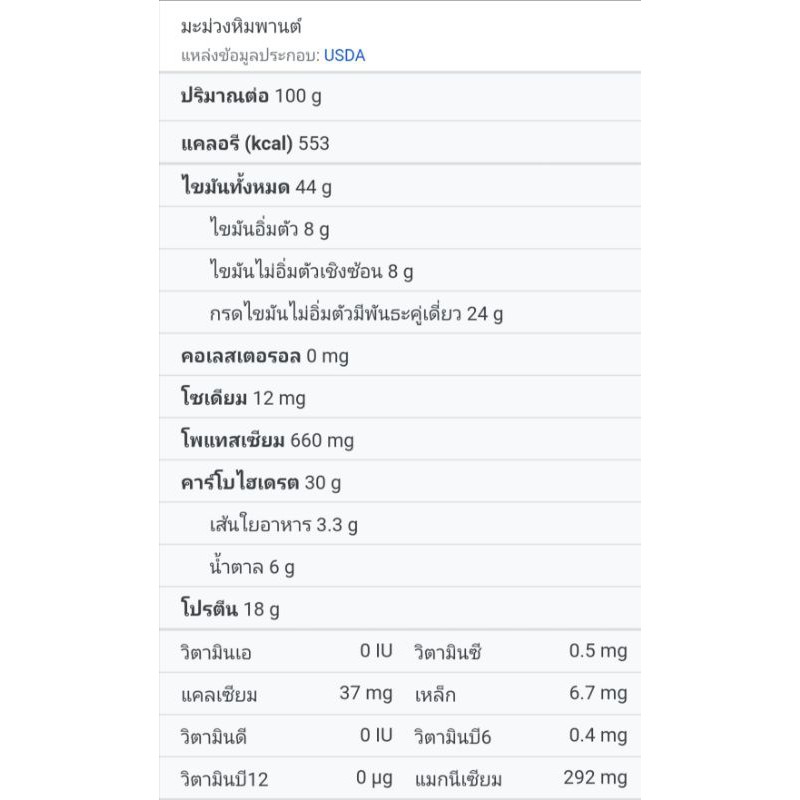Image resolution: width=800 pixels, height=800 pixels.
Task: Click the ไขมันอิ่มตัว 8 g line
Action: (270, 229)
